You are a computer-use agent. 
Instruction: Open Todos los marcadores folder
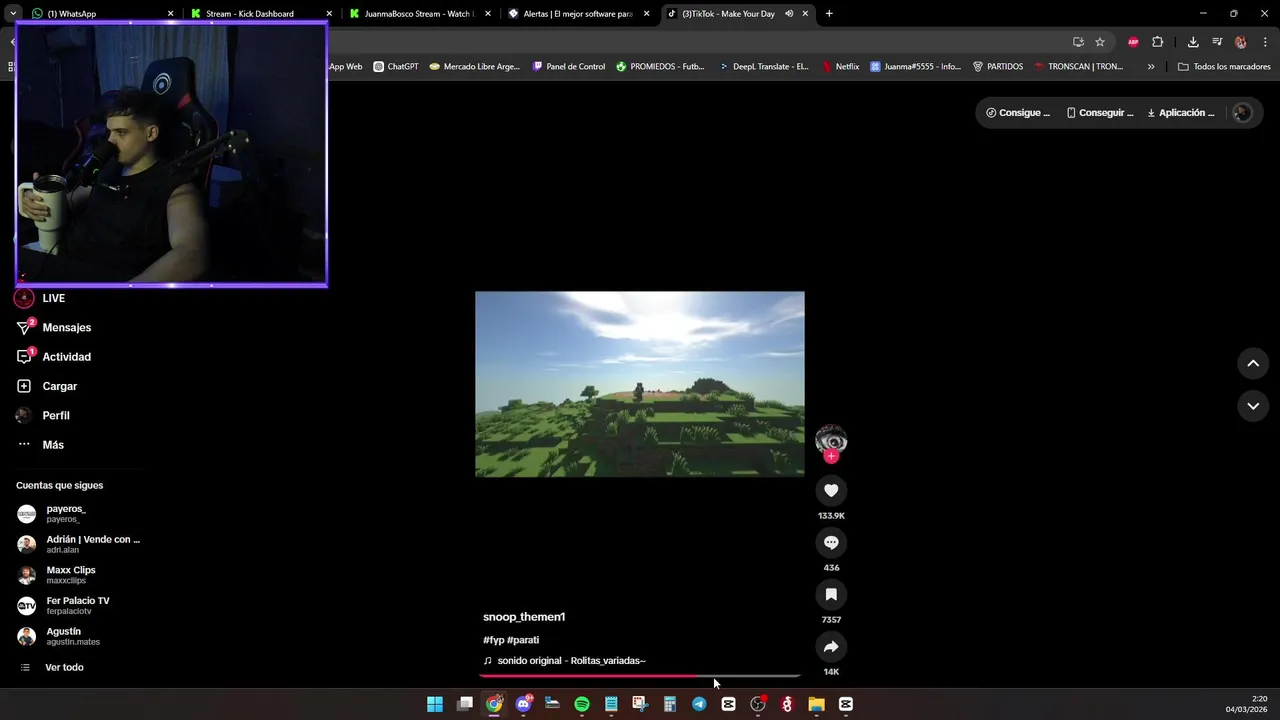point(1224,67)
